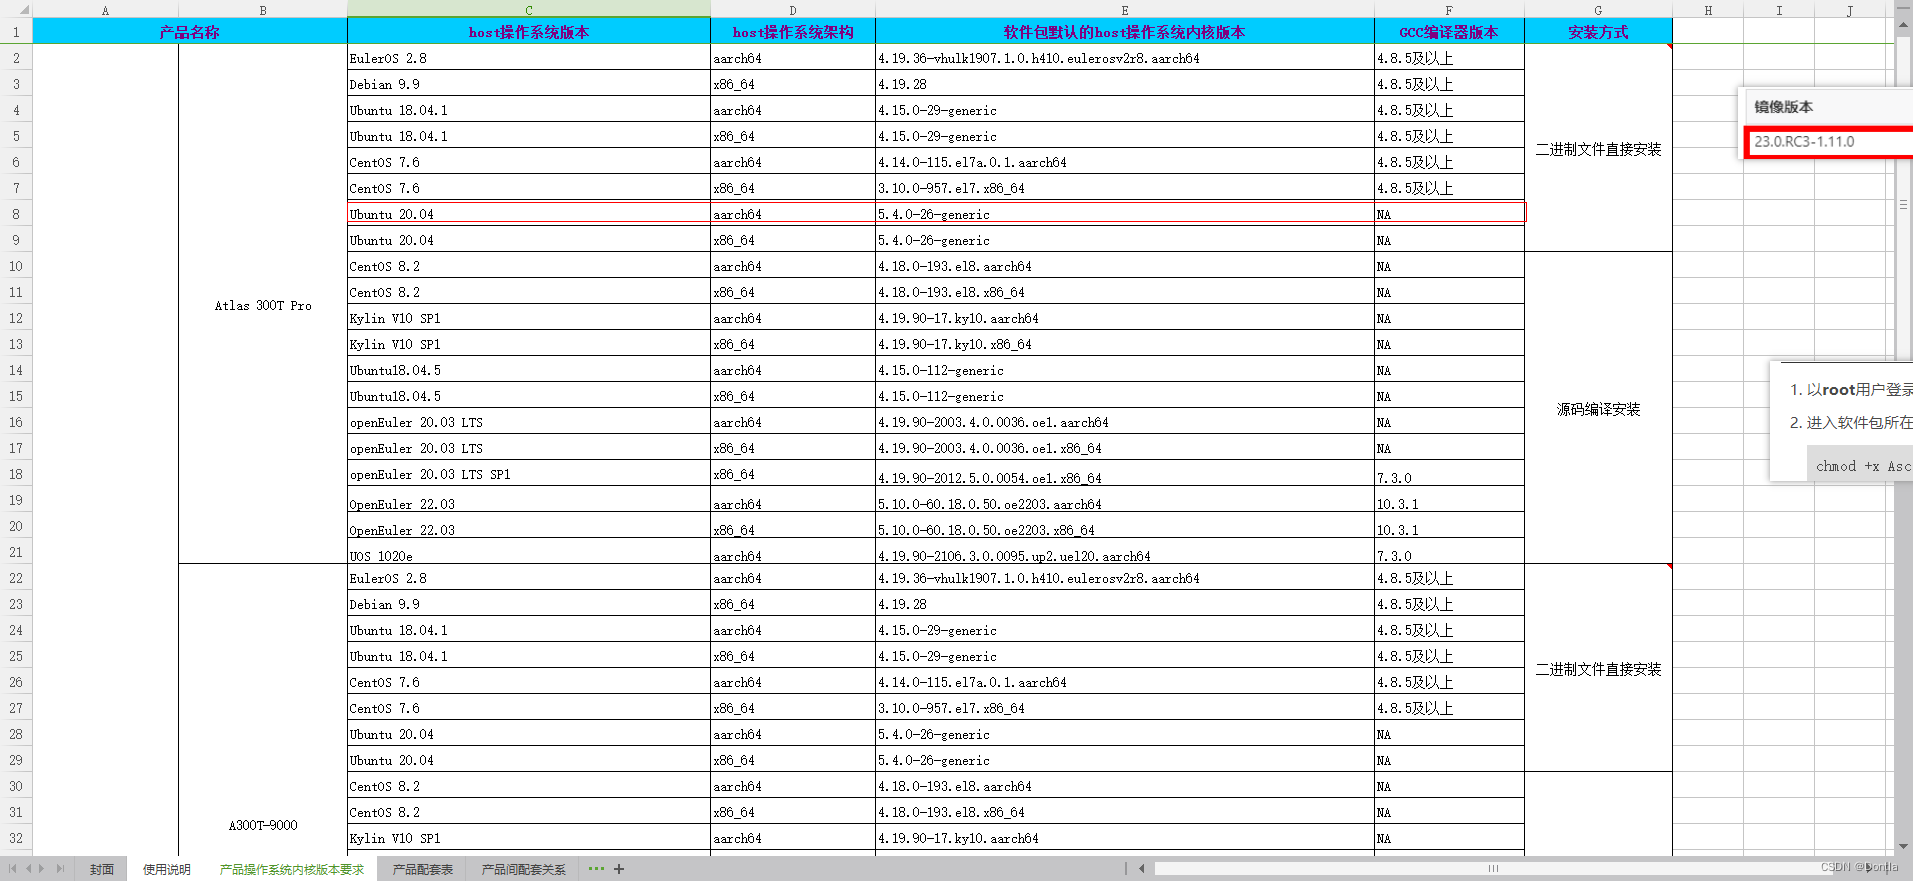Image resolution: width=1913 pixels, height=881 pixels.
Task: Click kernel cell 5.10.0-60.18.0.50.oe2203.x86_64
Action: (x=1125, y=526)
